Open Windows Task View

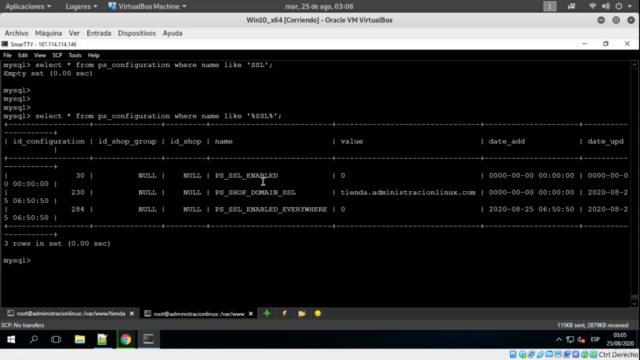56,339
